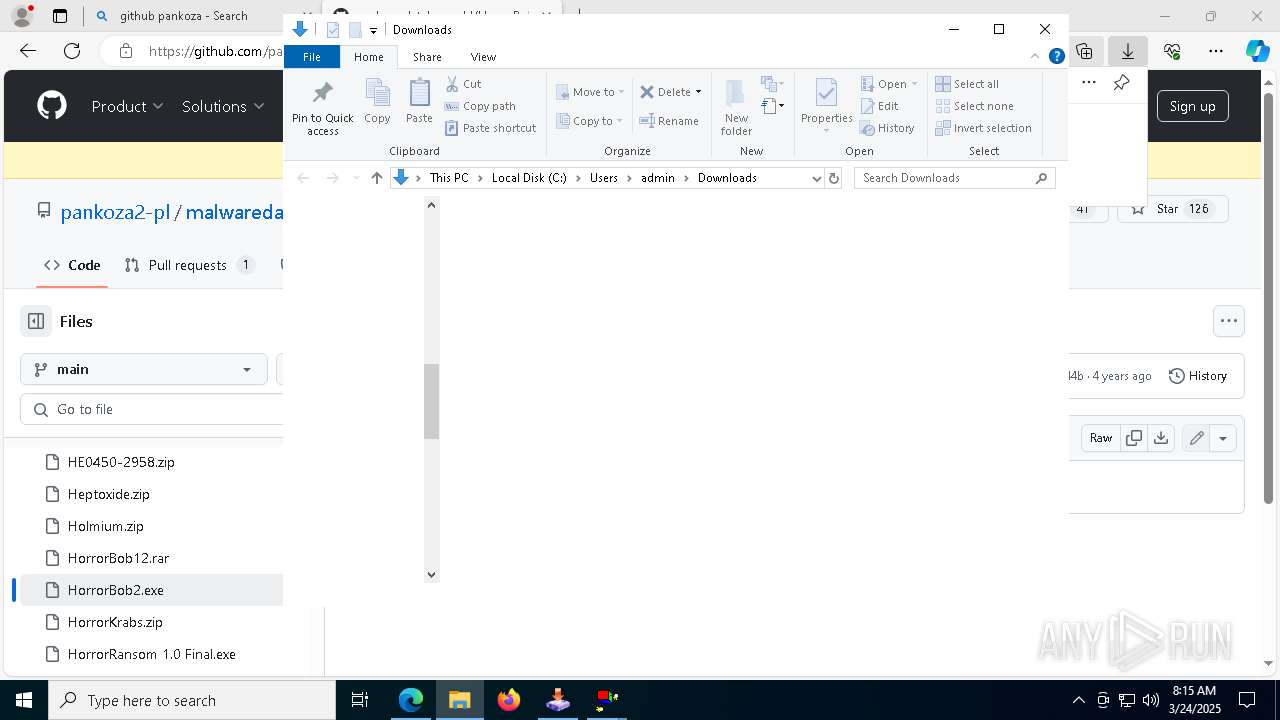This screenshot has height=720, width=1280.
Task: Click the GitHub logo in browser
Action: point(52,106)
